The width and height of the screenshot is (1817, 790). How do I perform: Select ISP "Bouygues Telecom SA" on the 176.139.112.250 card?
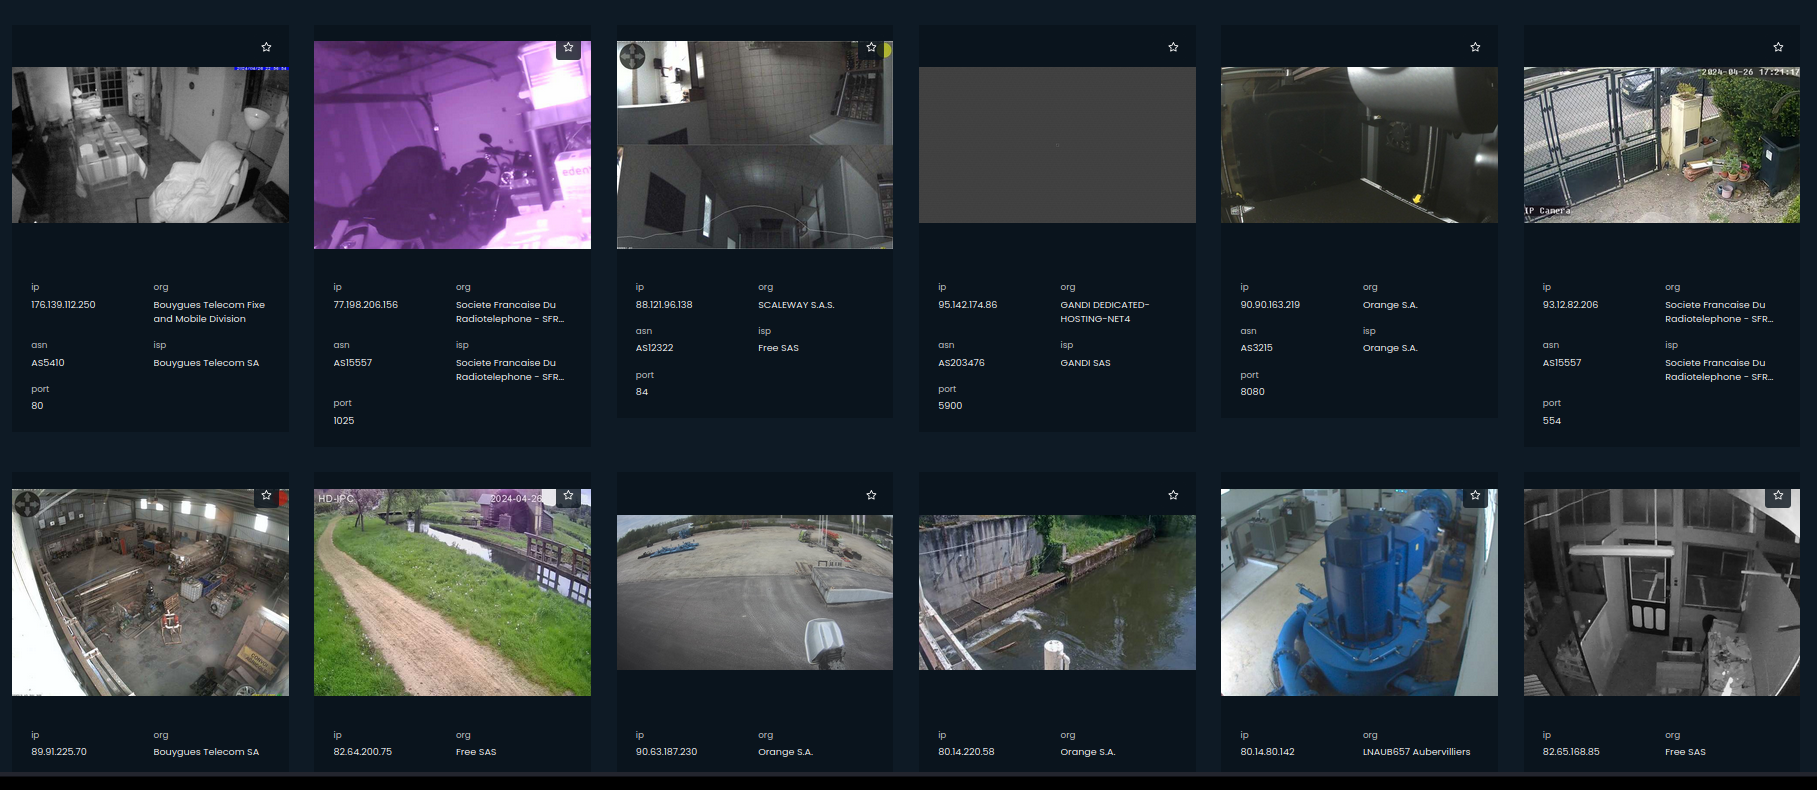[x=206, y=363]
